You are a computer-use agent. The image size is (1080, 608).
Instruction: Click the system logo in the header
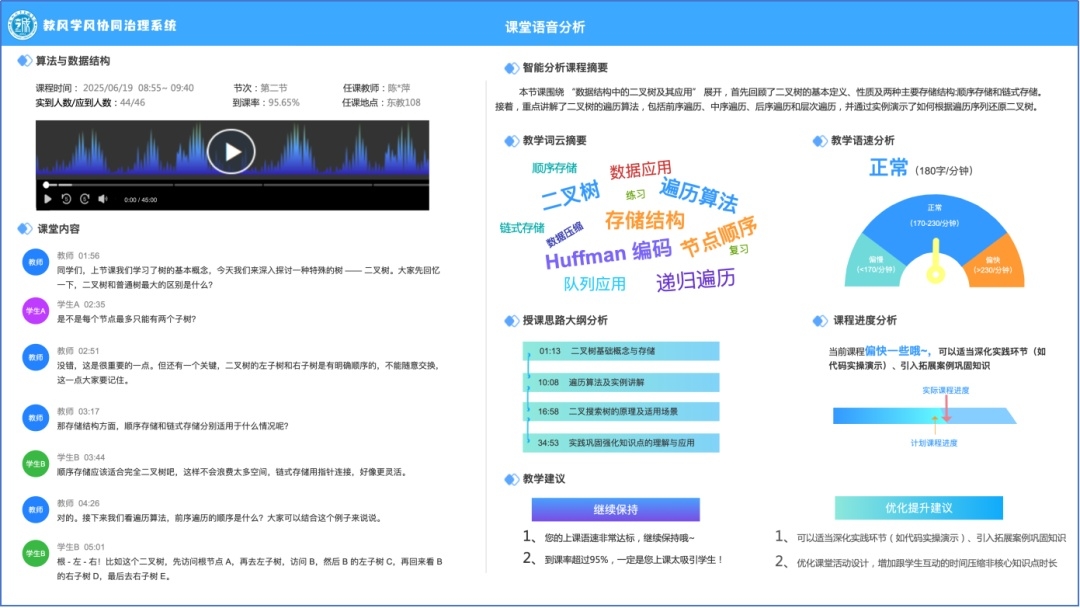coord(22,27)
